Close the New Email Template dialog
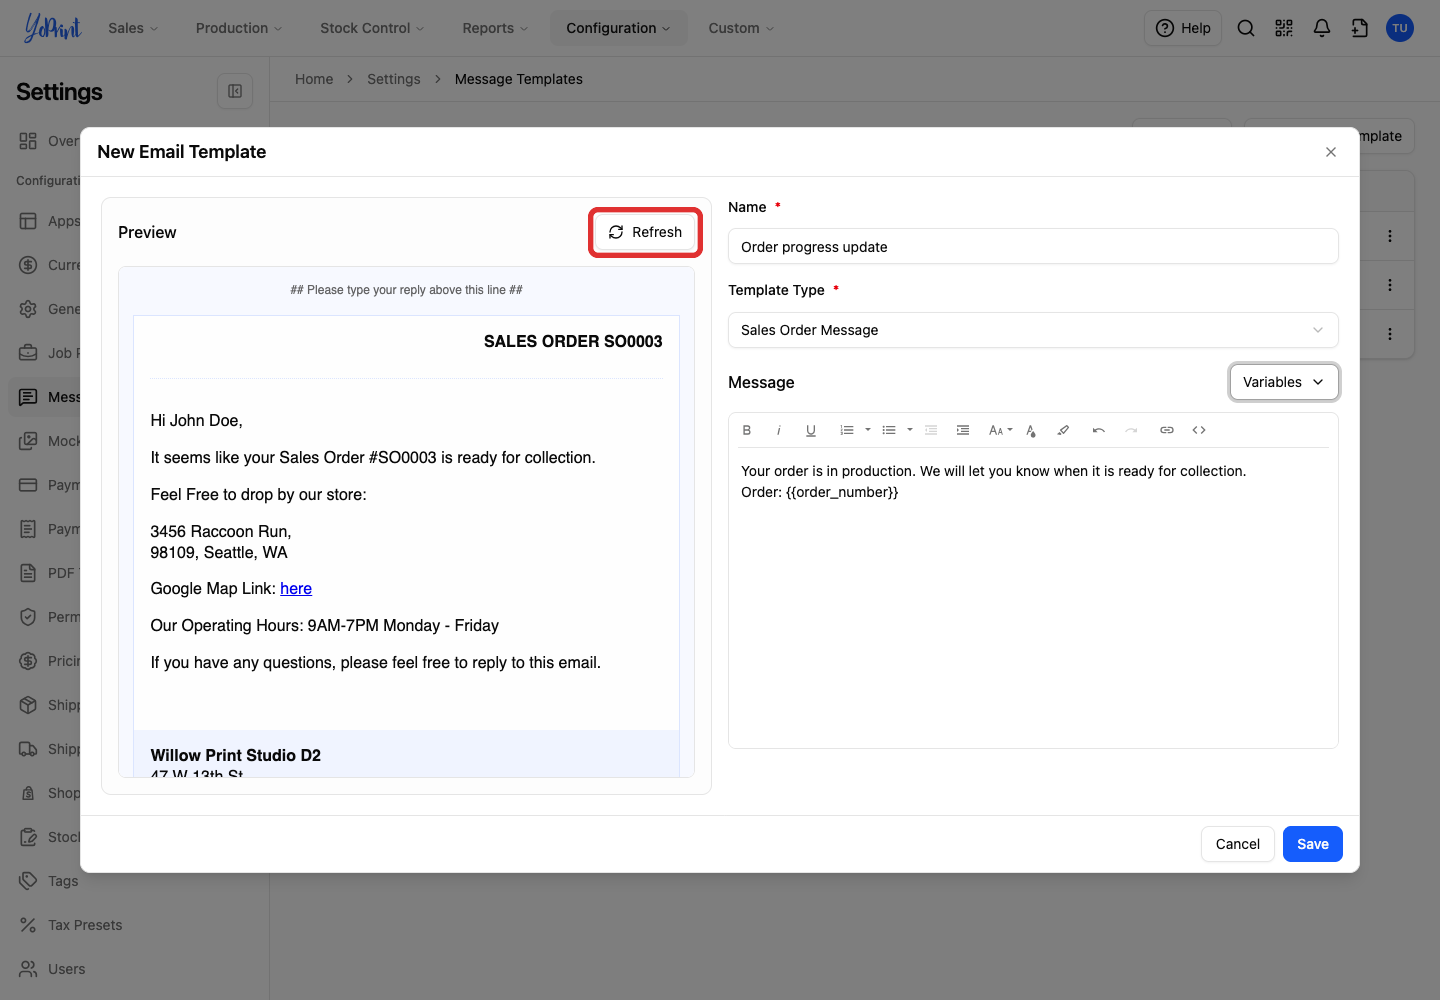Image resolution: width=1440 pixels, height=1000 pixels. click(1331, 152)
